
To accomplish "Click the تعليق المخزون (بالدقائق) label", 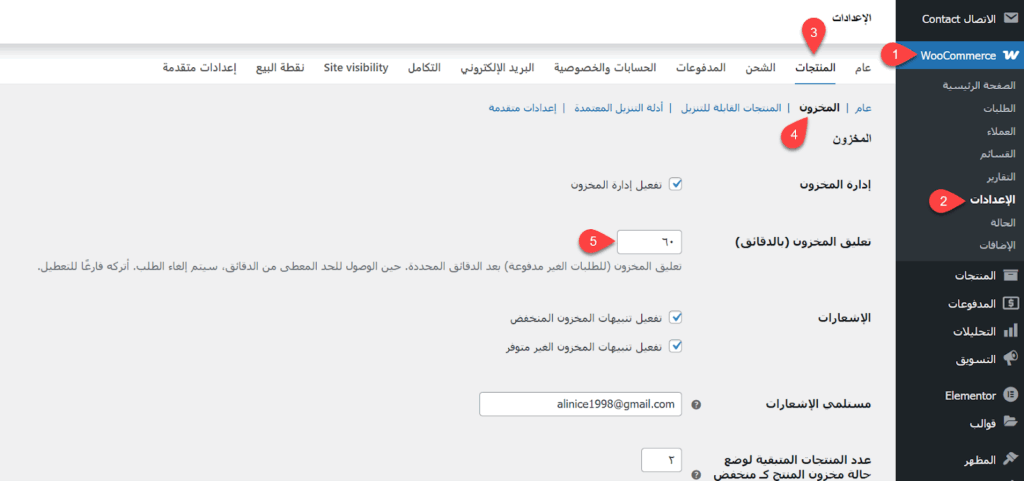I will pos(803,242).
